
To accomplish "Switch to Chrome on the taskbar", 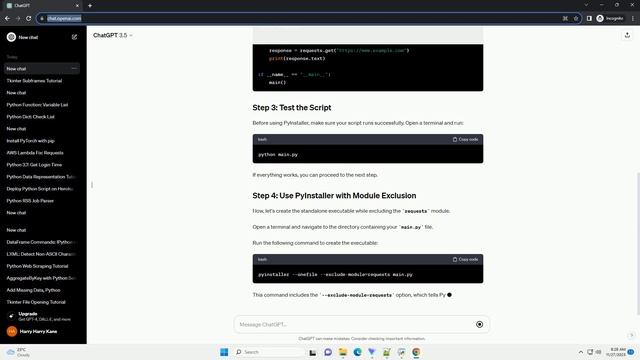I will pos(416,352).
